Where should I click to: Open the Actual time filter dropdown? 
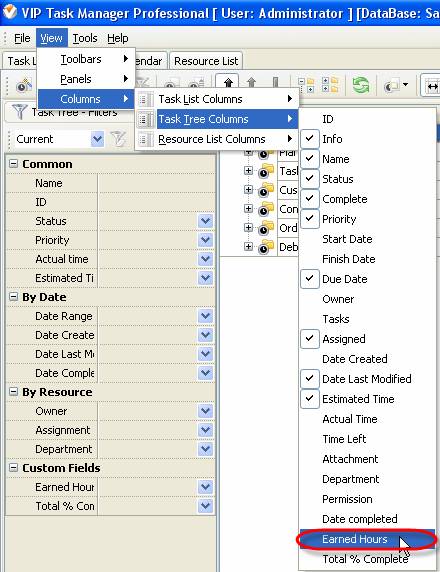206,259
